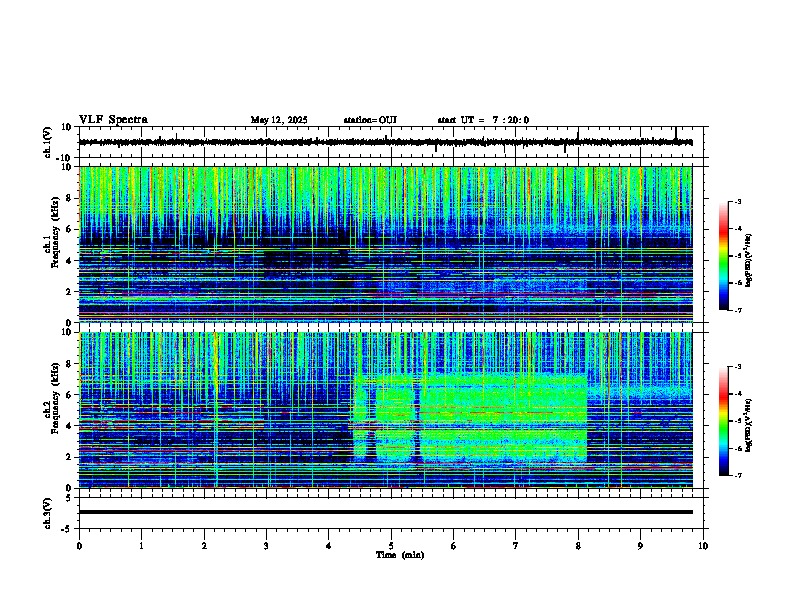Click time axis tick label "5"

(391, 546)
